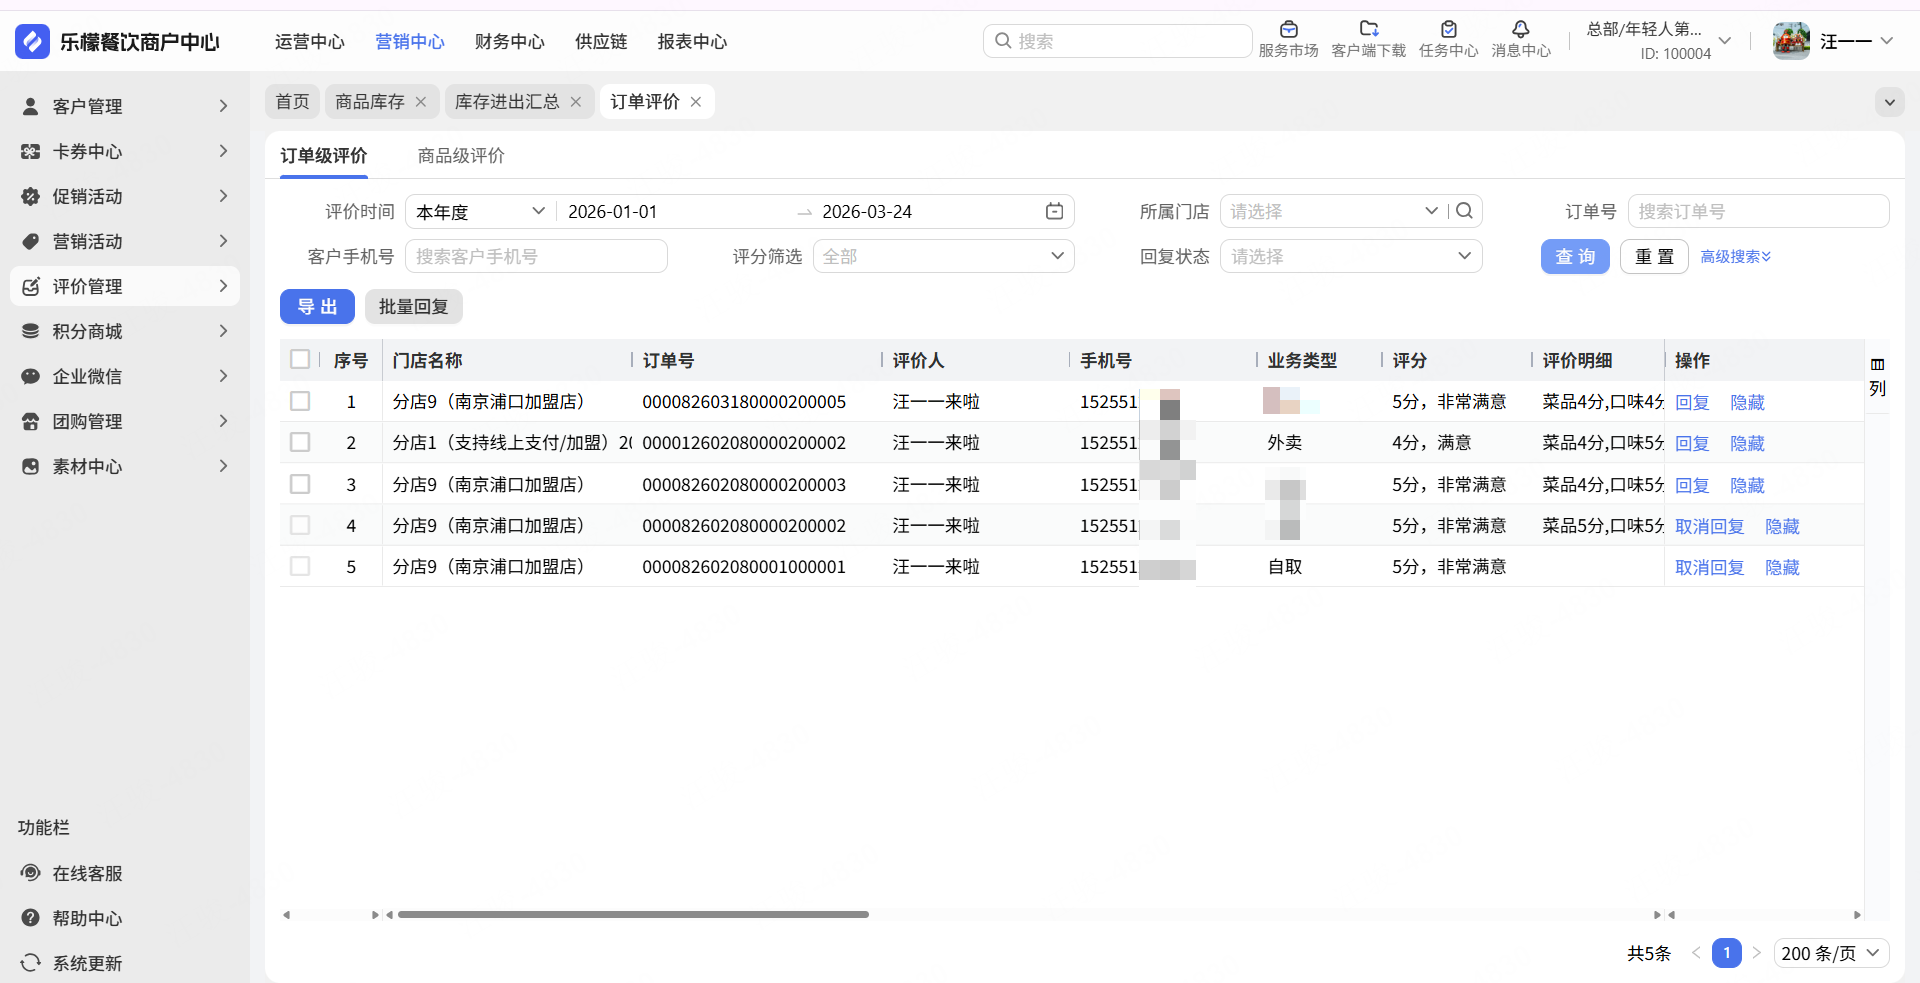Image resolution: width=1920 pixels, height=983 pixels.
Task: Select the checkbox for row 3
Action: [x=300, y=484]
